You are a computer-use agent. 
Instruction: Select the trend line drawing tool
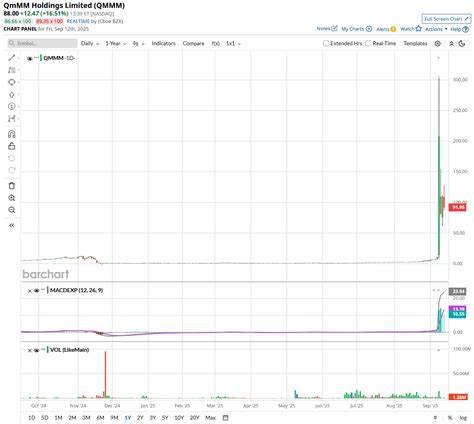(x=12, y=58)
